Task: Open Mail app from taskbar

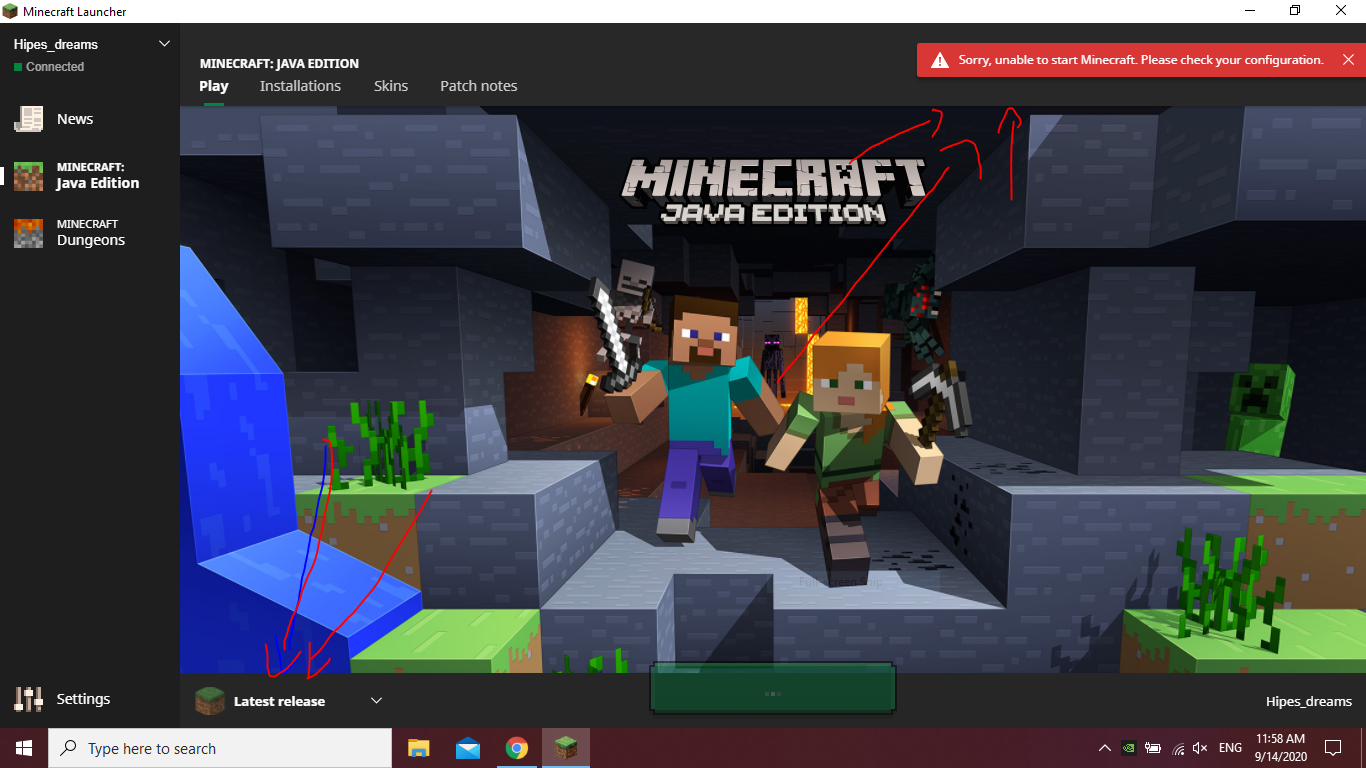Action: click(467, 748)
